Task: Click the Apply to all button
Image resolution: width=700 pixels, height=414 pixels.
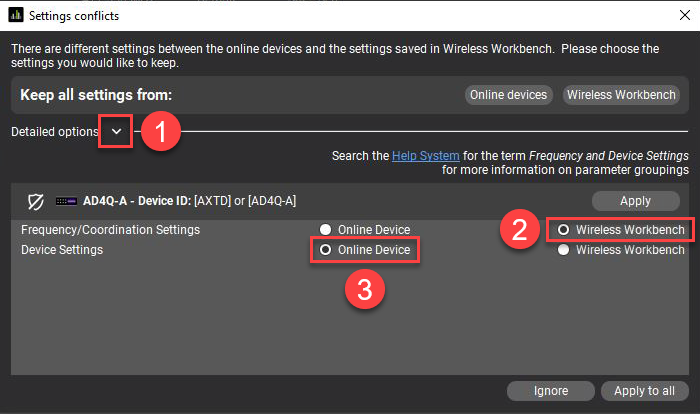Action: coord(645,391)
